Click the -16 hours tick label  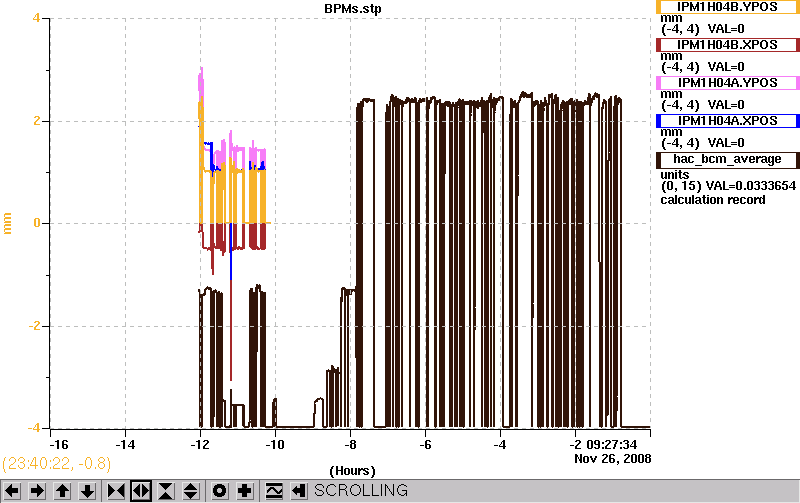pos(59,445)
